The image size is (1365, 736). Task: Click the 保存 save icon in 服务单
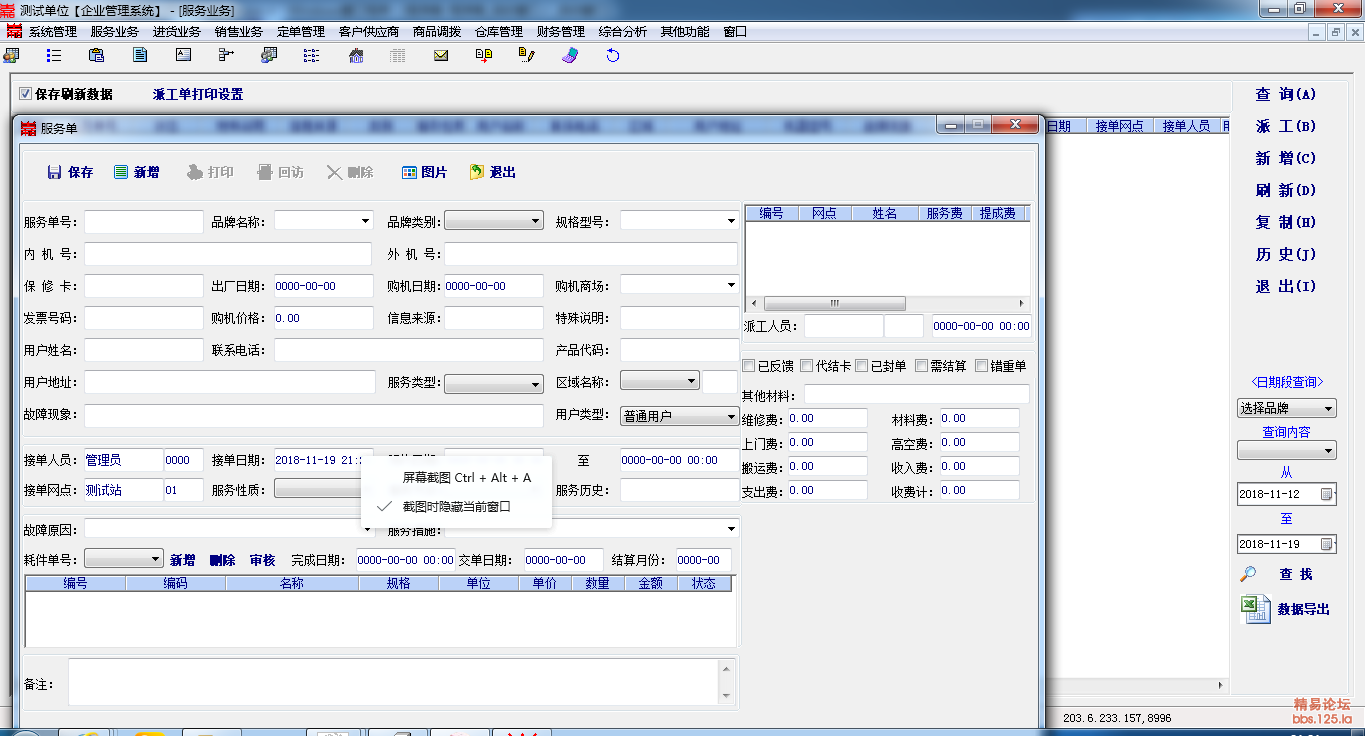click(55, 173)
